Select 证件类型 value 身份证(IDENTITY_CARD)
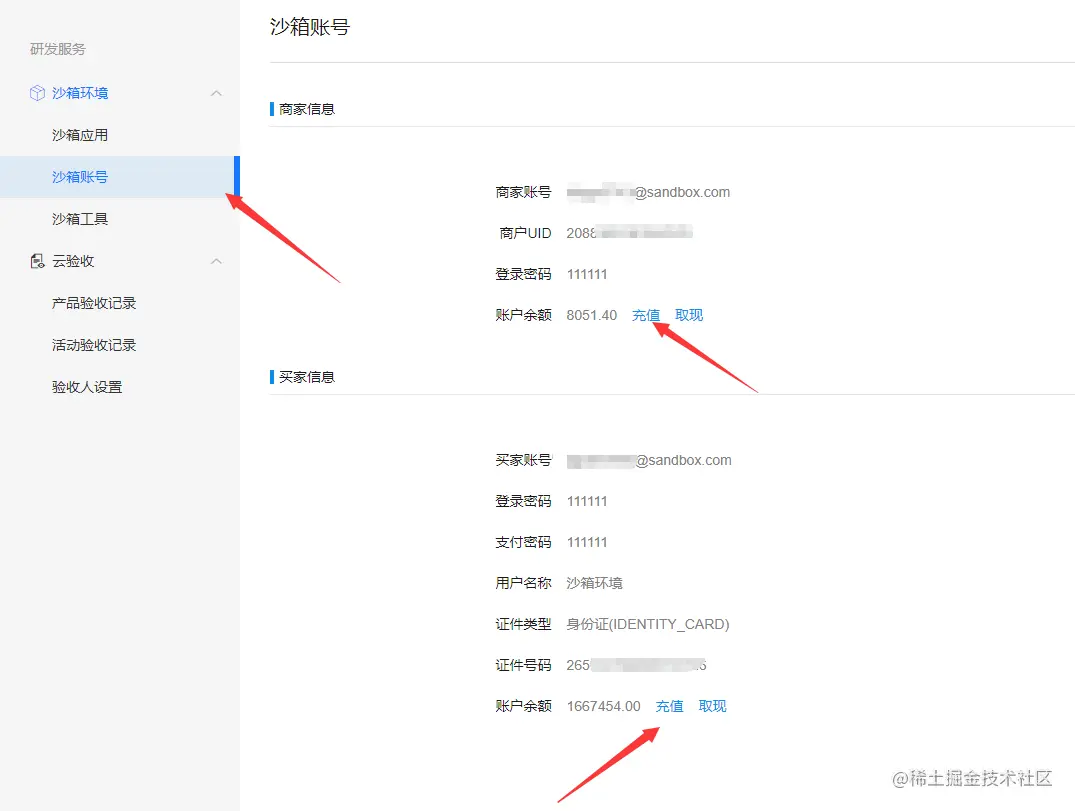Screen dimensions: 1075x811 tap(648, 625)
